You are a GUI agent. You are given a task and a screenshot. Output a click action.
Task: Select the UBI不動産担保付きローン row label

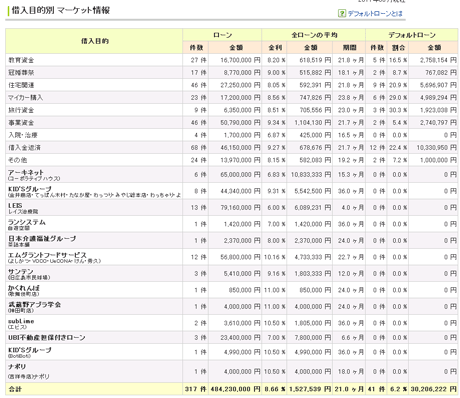47,338
